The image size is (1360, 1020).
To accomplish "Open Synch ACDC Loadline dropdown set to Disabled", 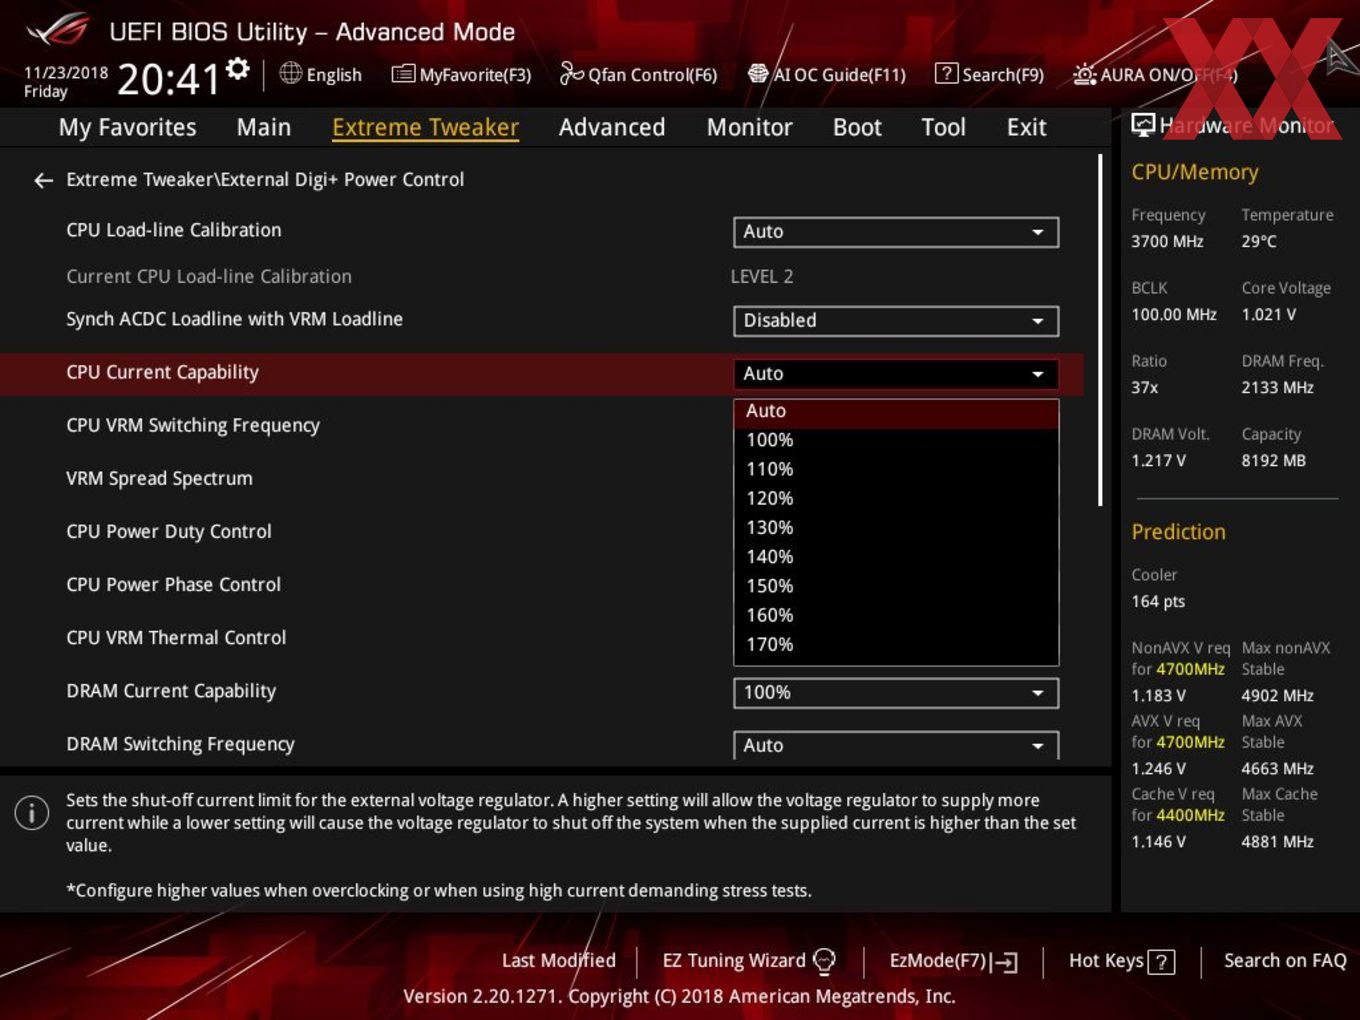I will click(x=896, y=321).
